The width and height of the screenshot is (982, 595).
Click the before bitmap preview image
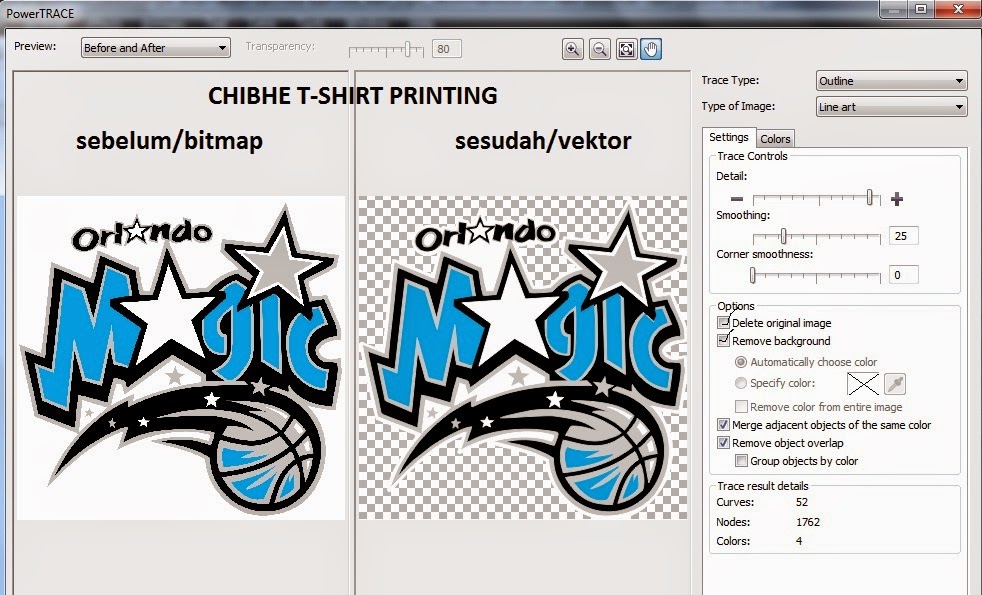[181, 358]
